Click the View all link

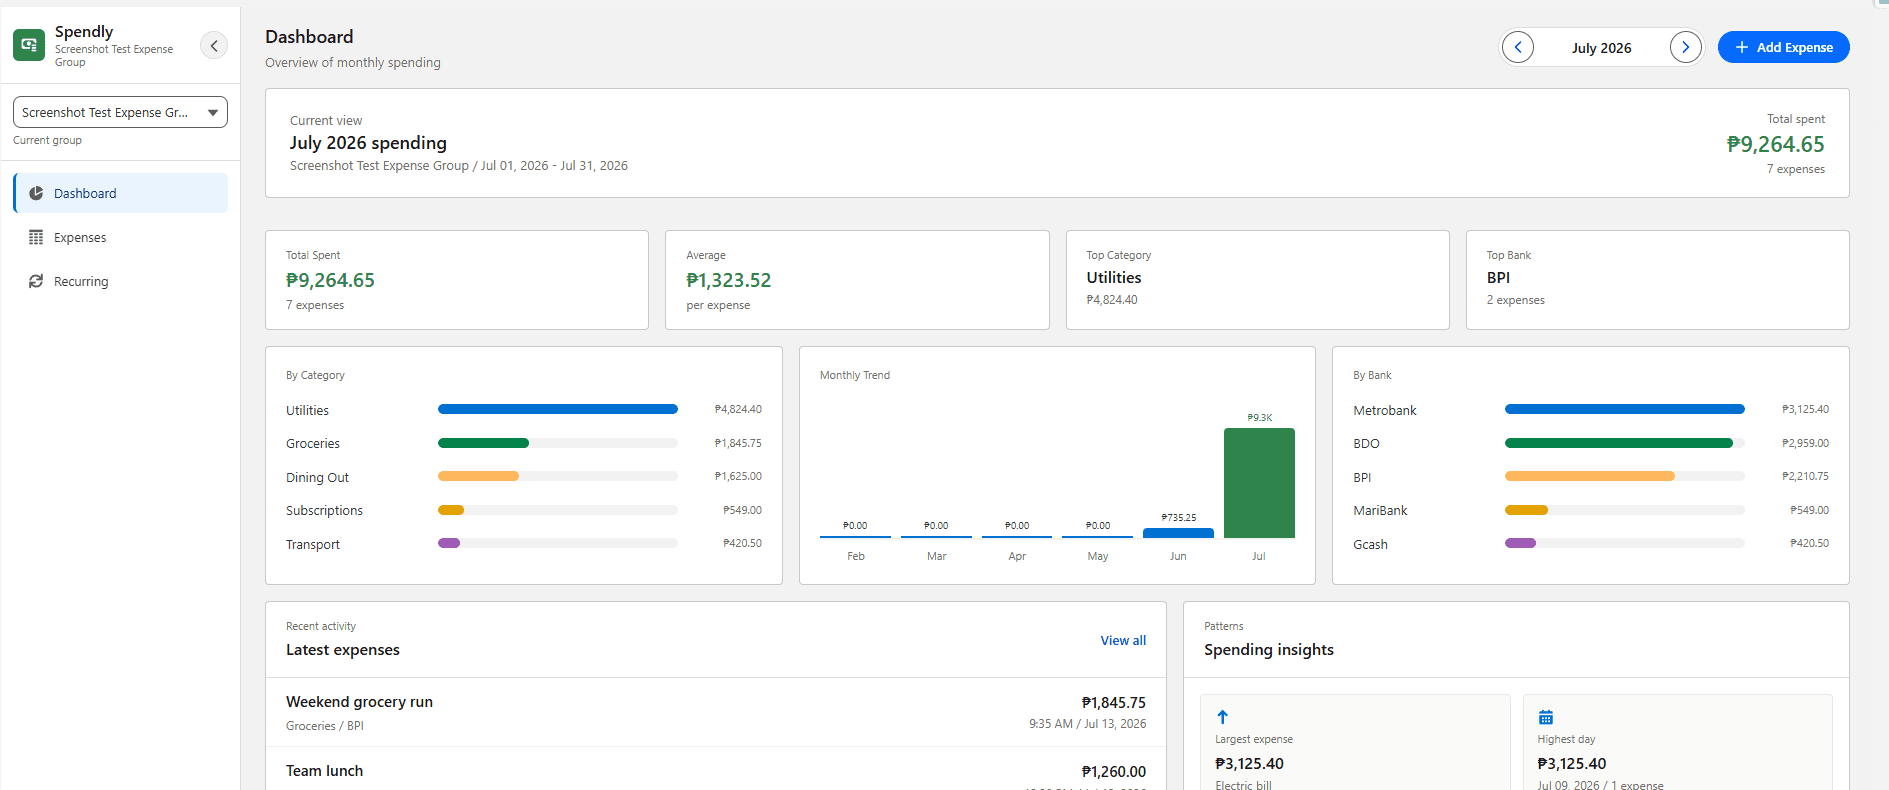[x=1123, y=640]
